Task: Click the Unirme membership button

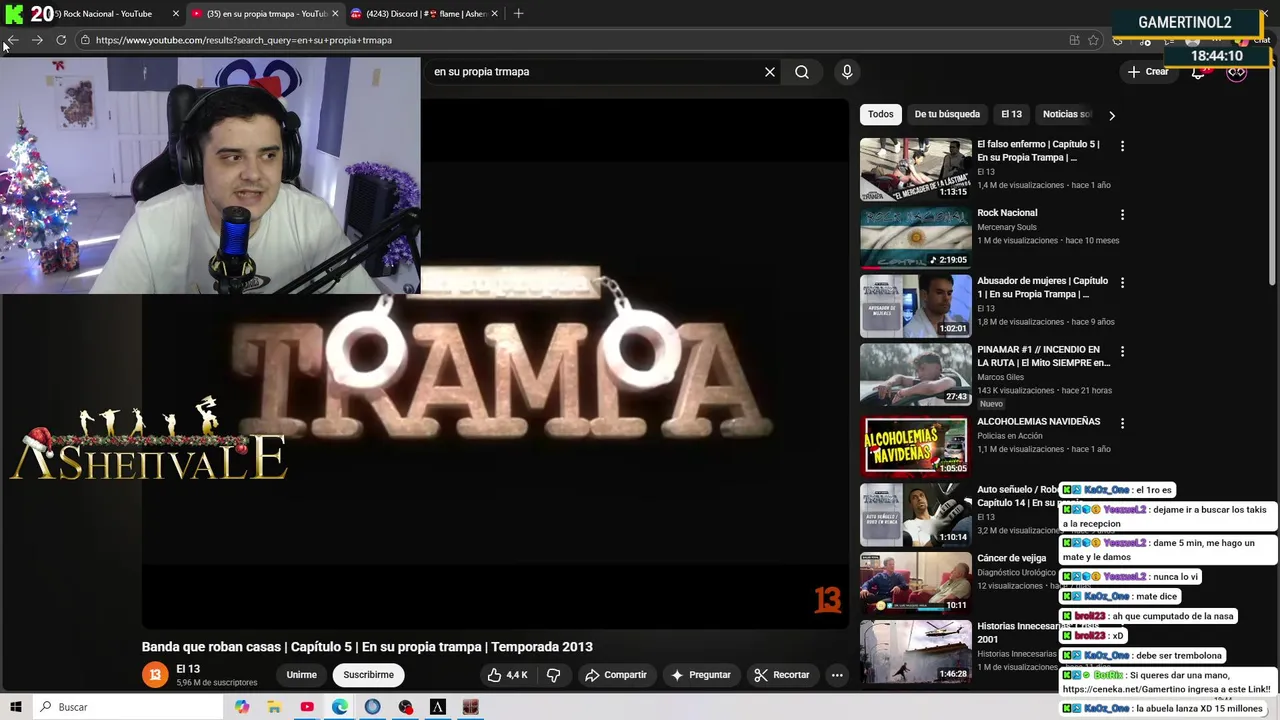Action: (x=301, y=675)
